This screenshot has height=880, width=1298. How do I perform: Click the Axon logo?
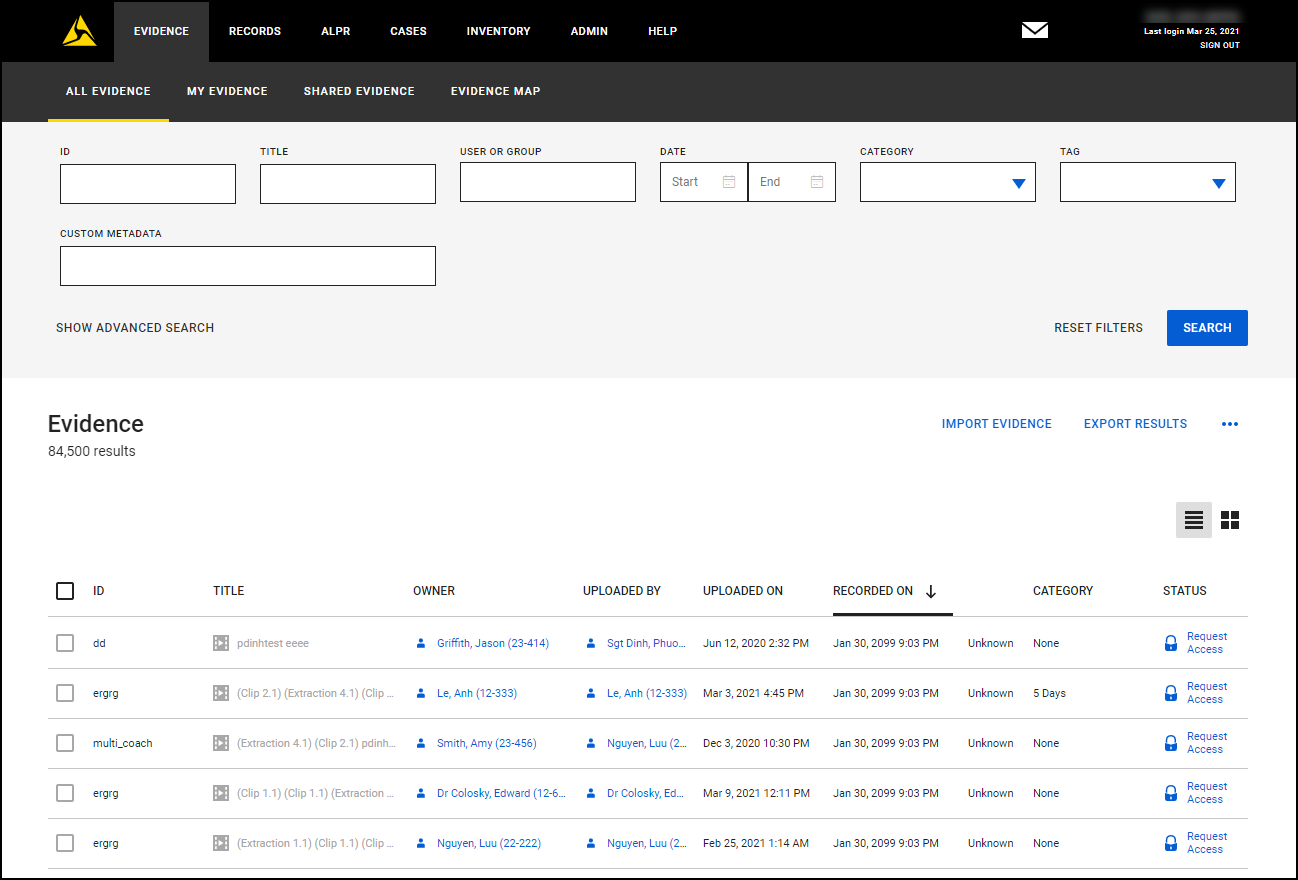click(79, 31)
